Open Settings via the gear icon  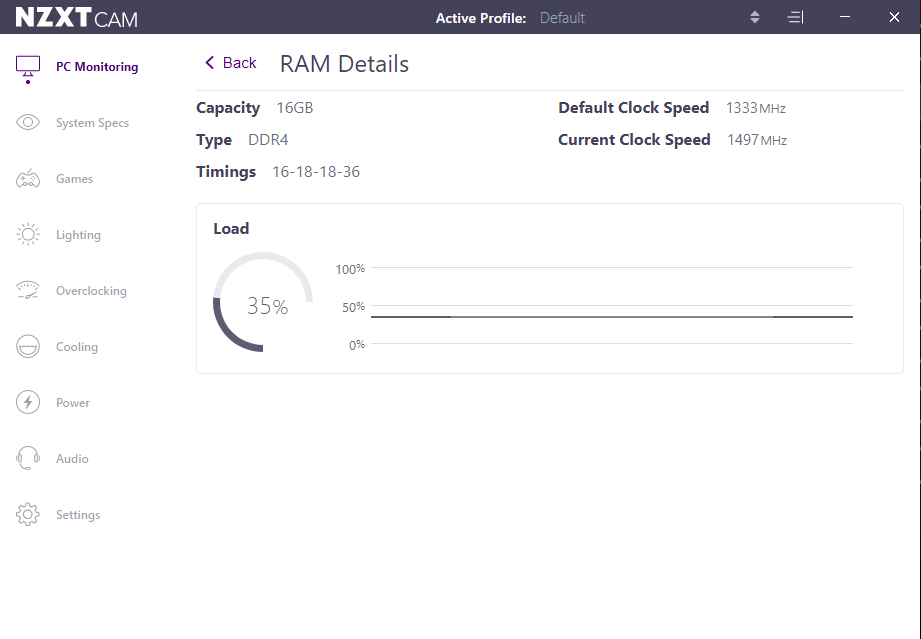(x=28, y=515)
